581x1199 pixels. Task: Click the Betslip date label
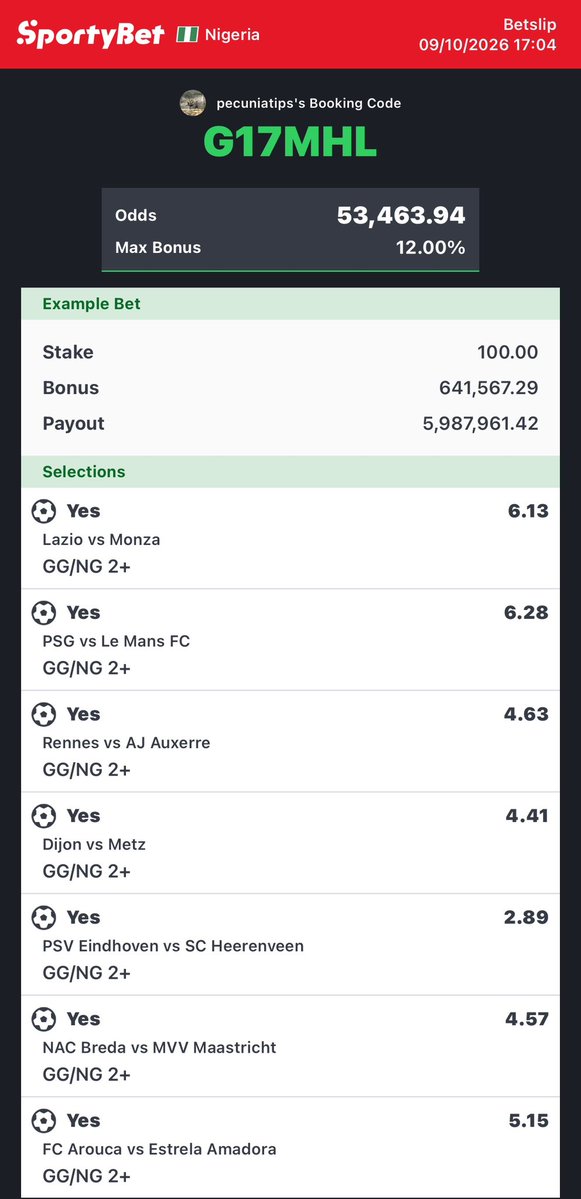(x=488, y=44)
